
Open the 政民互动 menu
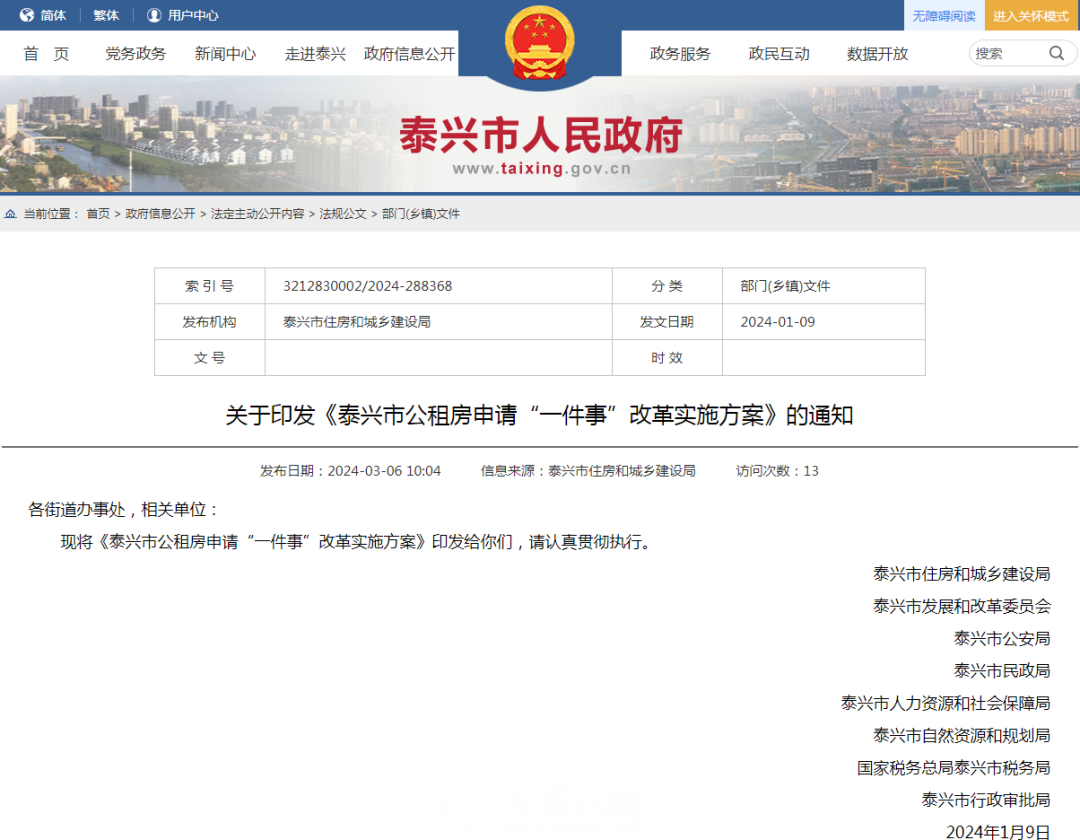point(779,54)
